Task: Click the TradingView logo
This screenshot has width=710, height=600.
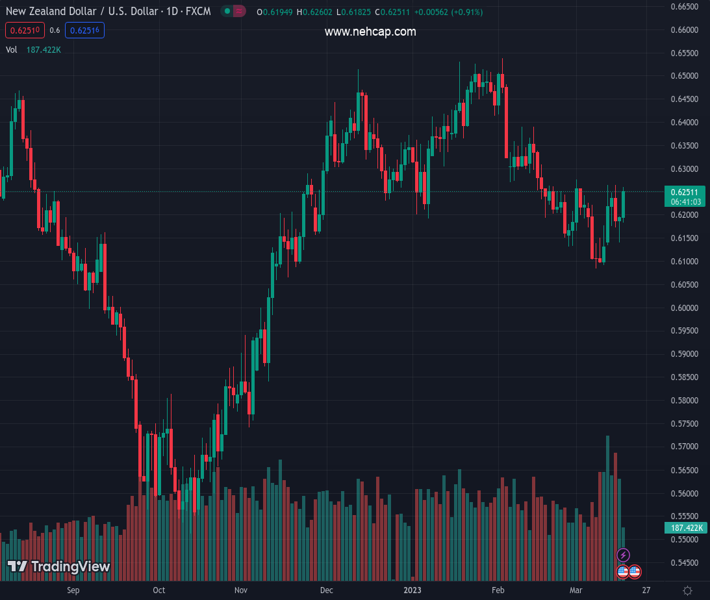Action: pos(58,567)
